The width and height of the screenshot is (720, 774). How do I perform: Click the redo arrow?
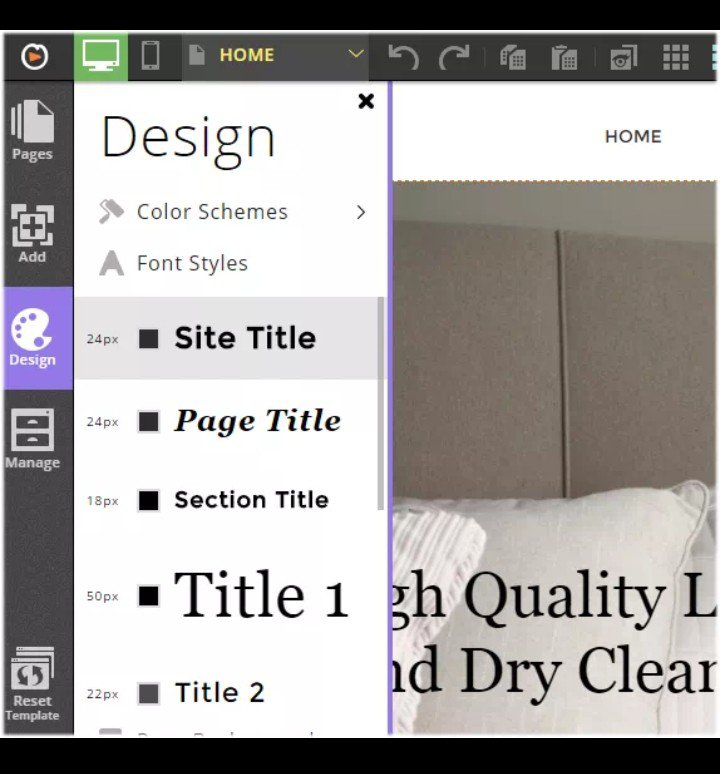pyautogui.click(x=455, y=56)
